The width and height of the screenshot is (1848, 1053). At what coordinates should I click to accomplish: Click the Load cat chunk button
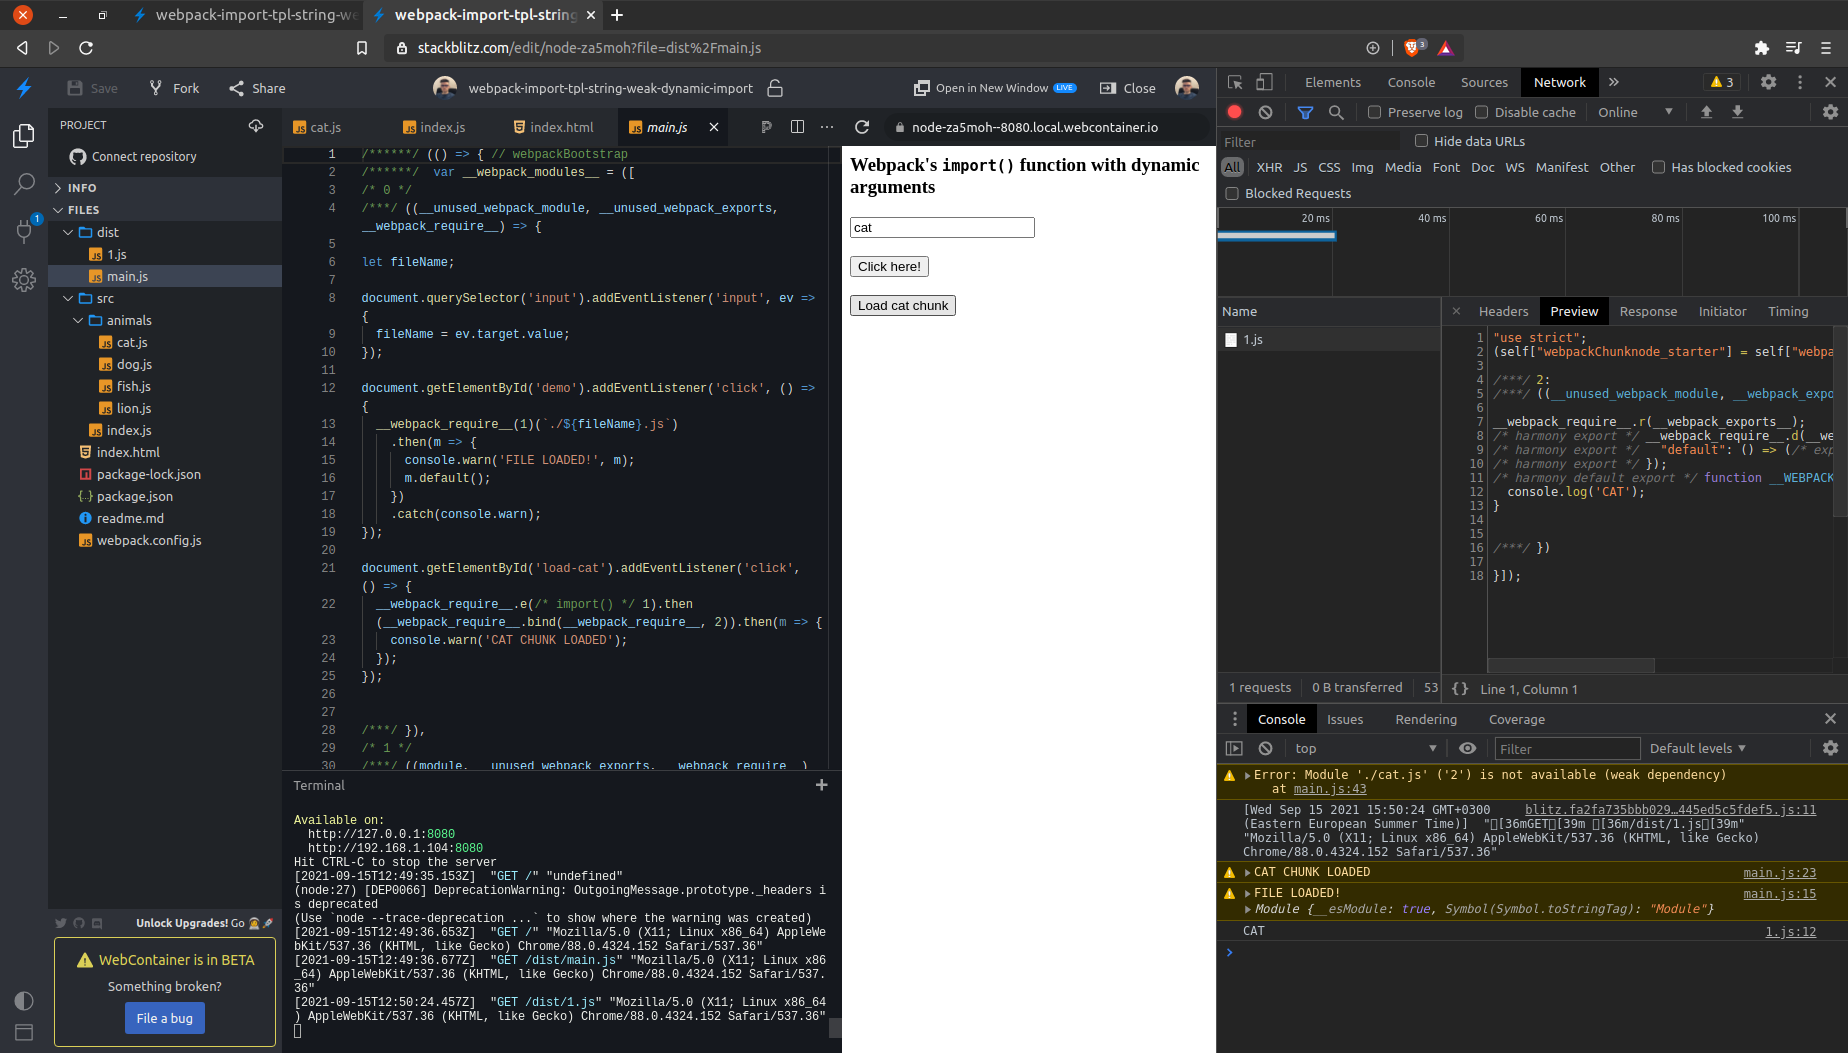tap(902, 305)
